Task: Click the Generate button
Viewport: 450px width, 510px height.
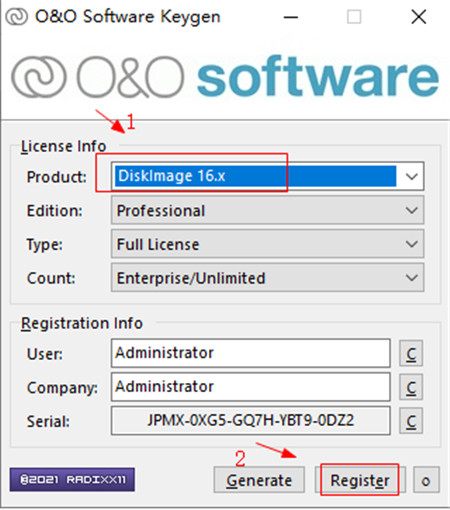Action: [x=259, y=480]
